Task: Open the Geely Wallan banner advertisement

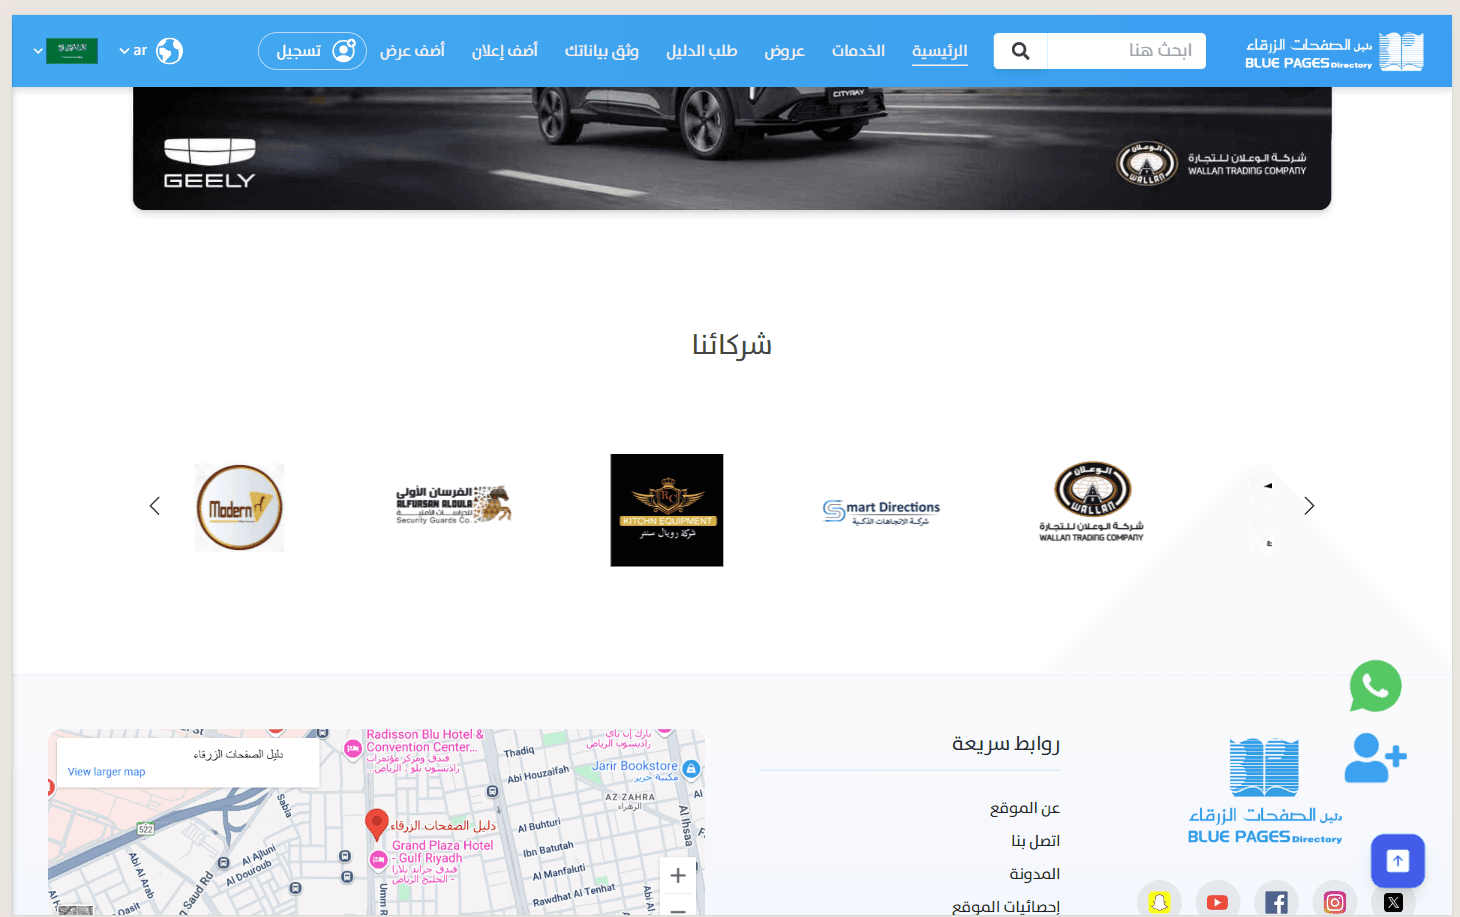Action: click(732, 148)
